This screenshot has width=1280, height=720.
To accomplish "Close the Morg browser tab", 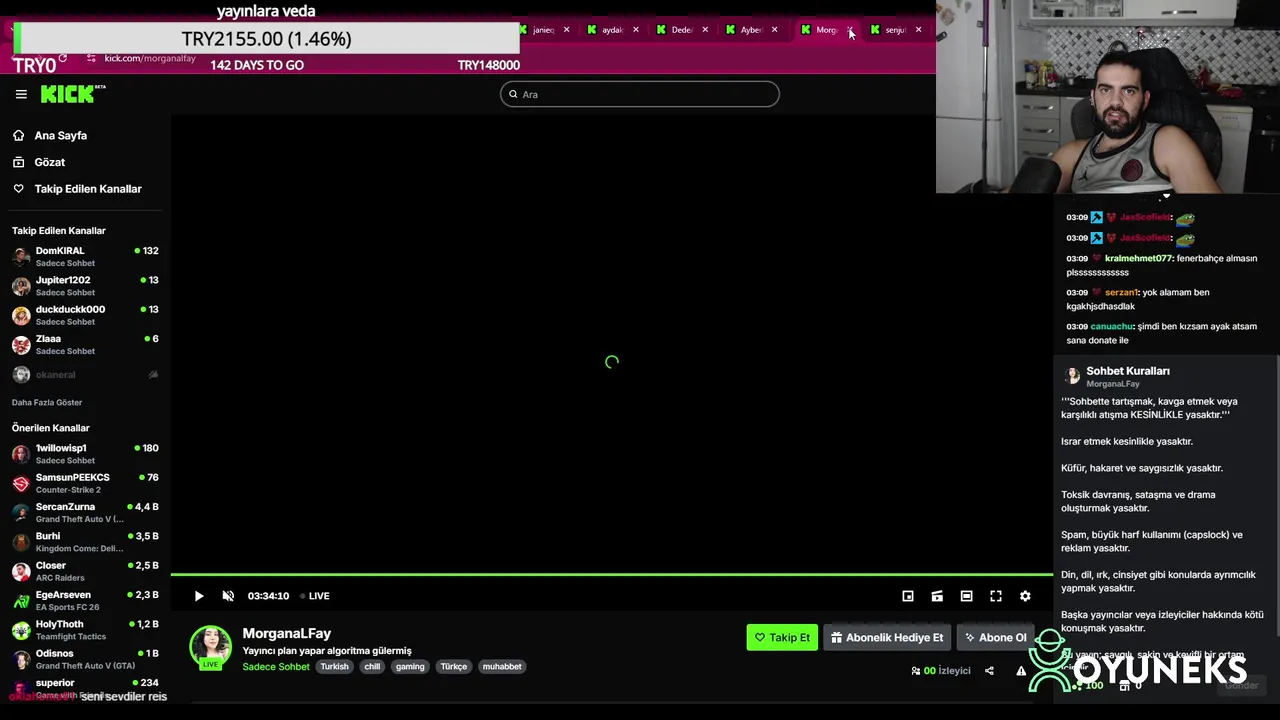I will coord(851,30).
